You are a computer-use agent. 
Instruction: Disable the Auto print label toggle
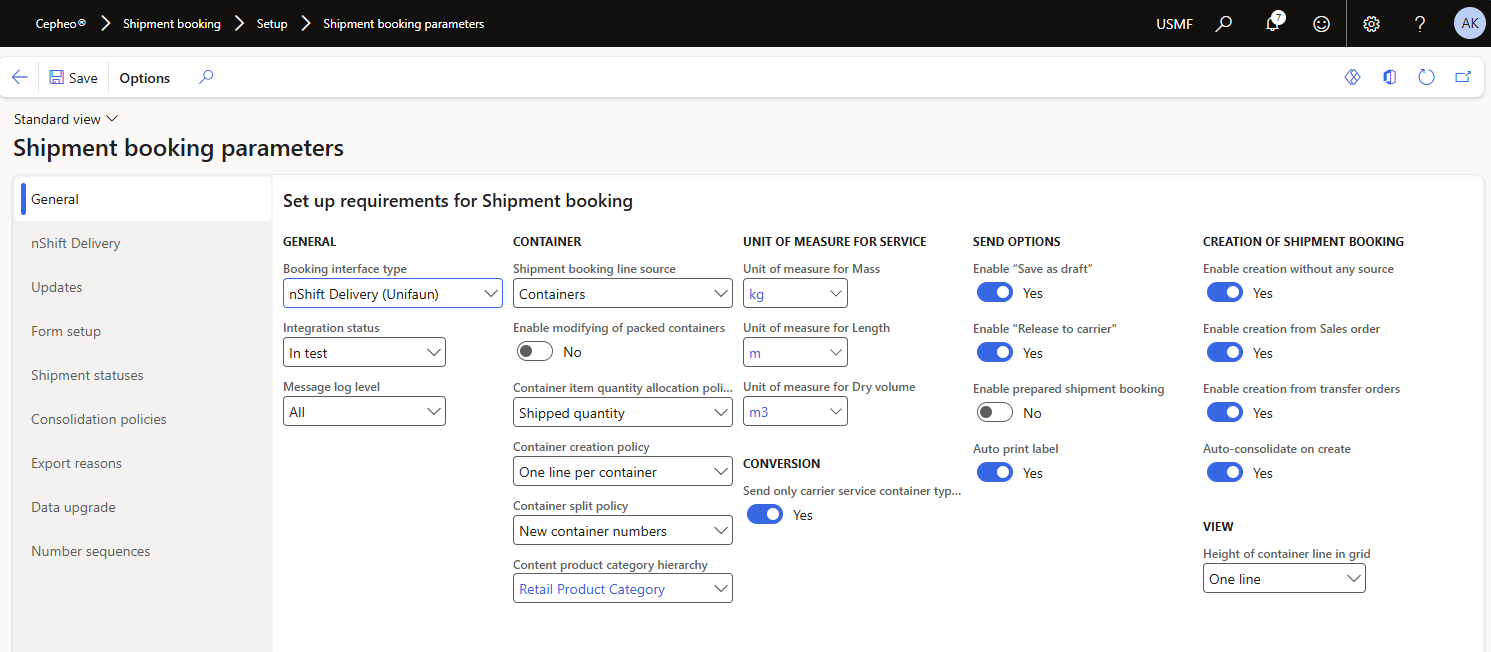tap(995, 472)
